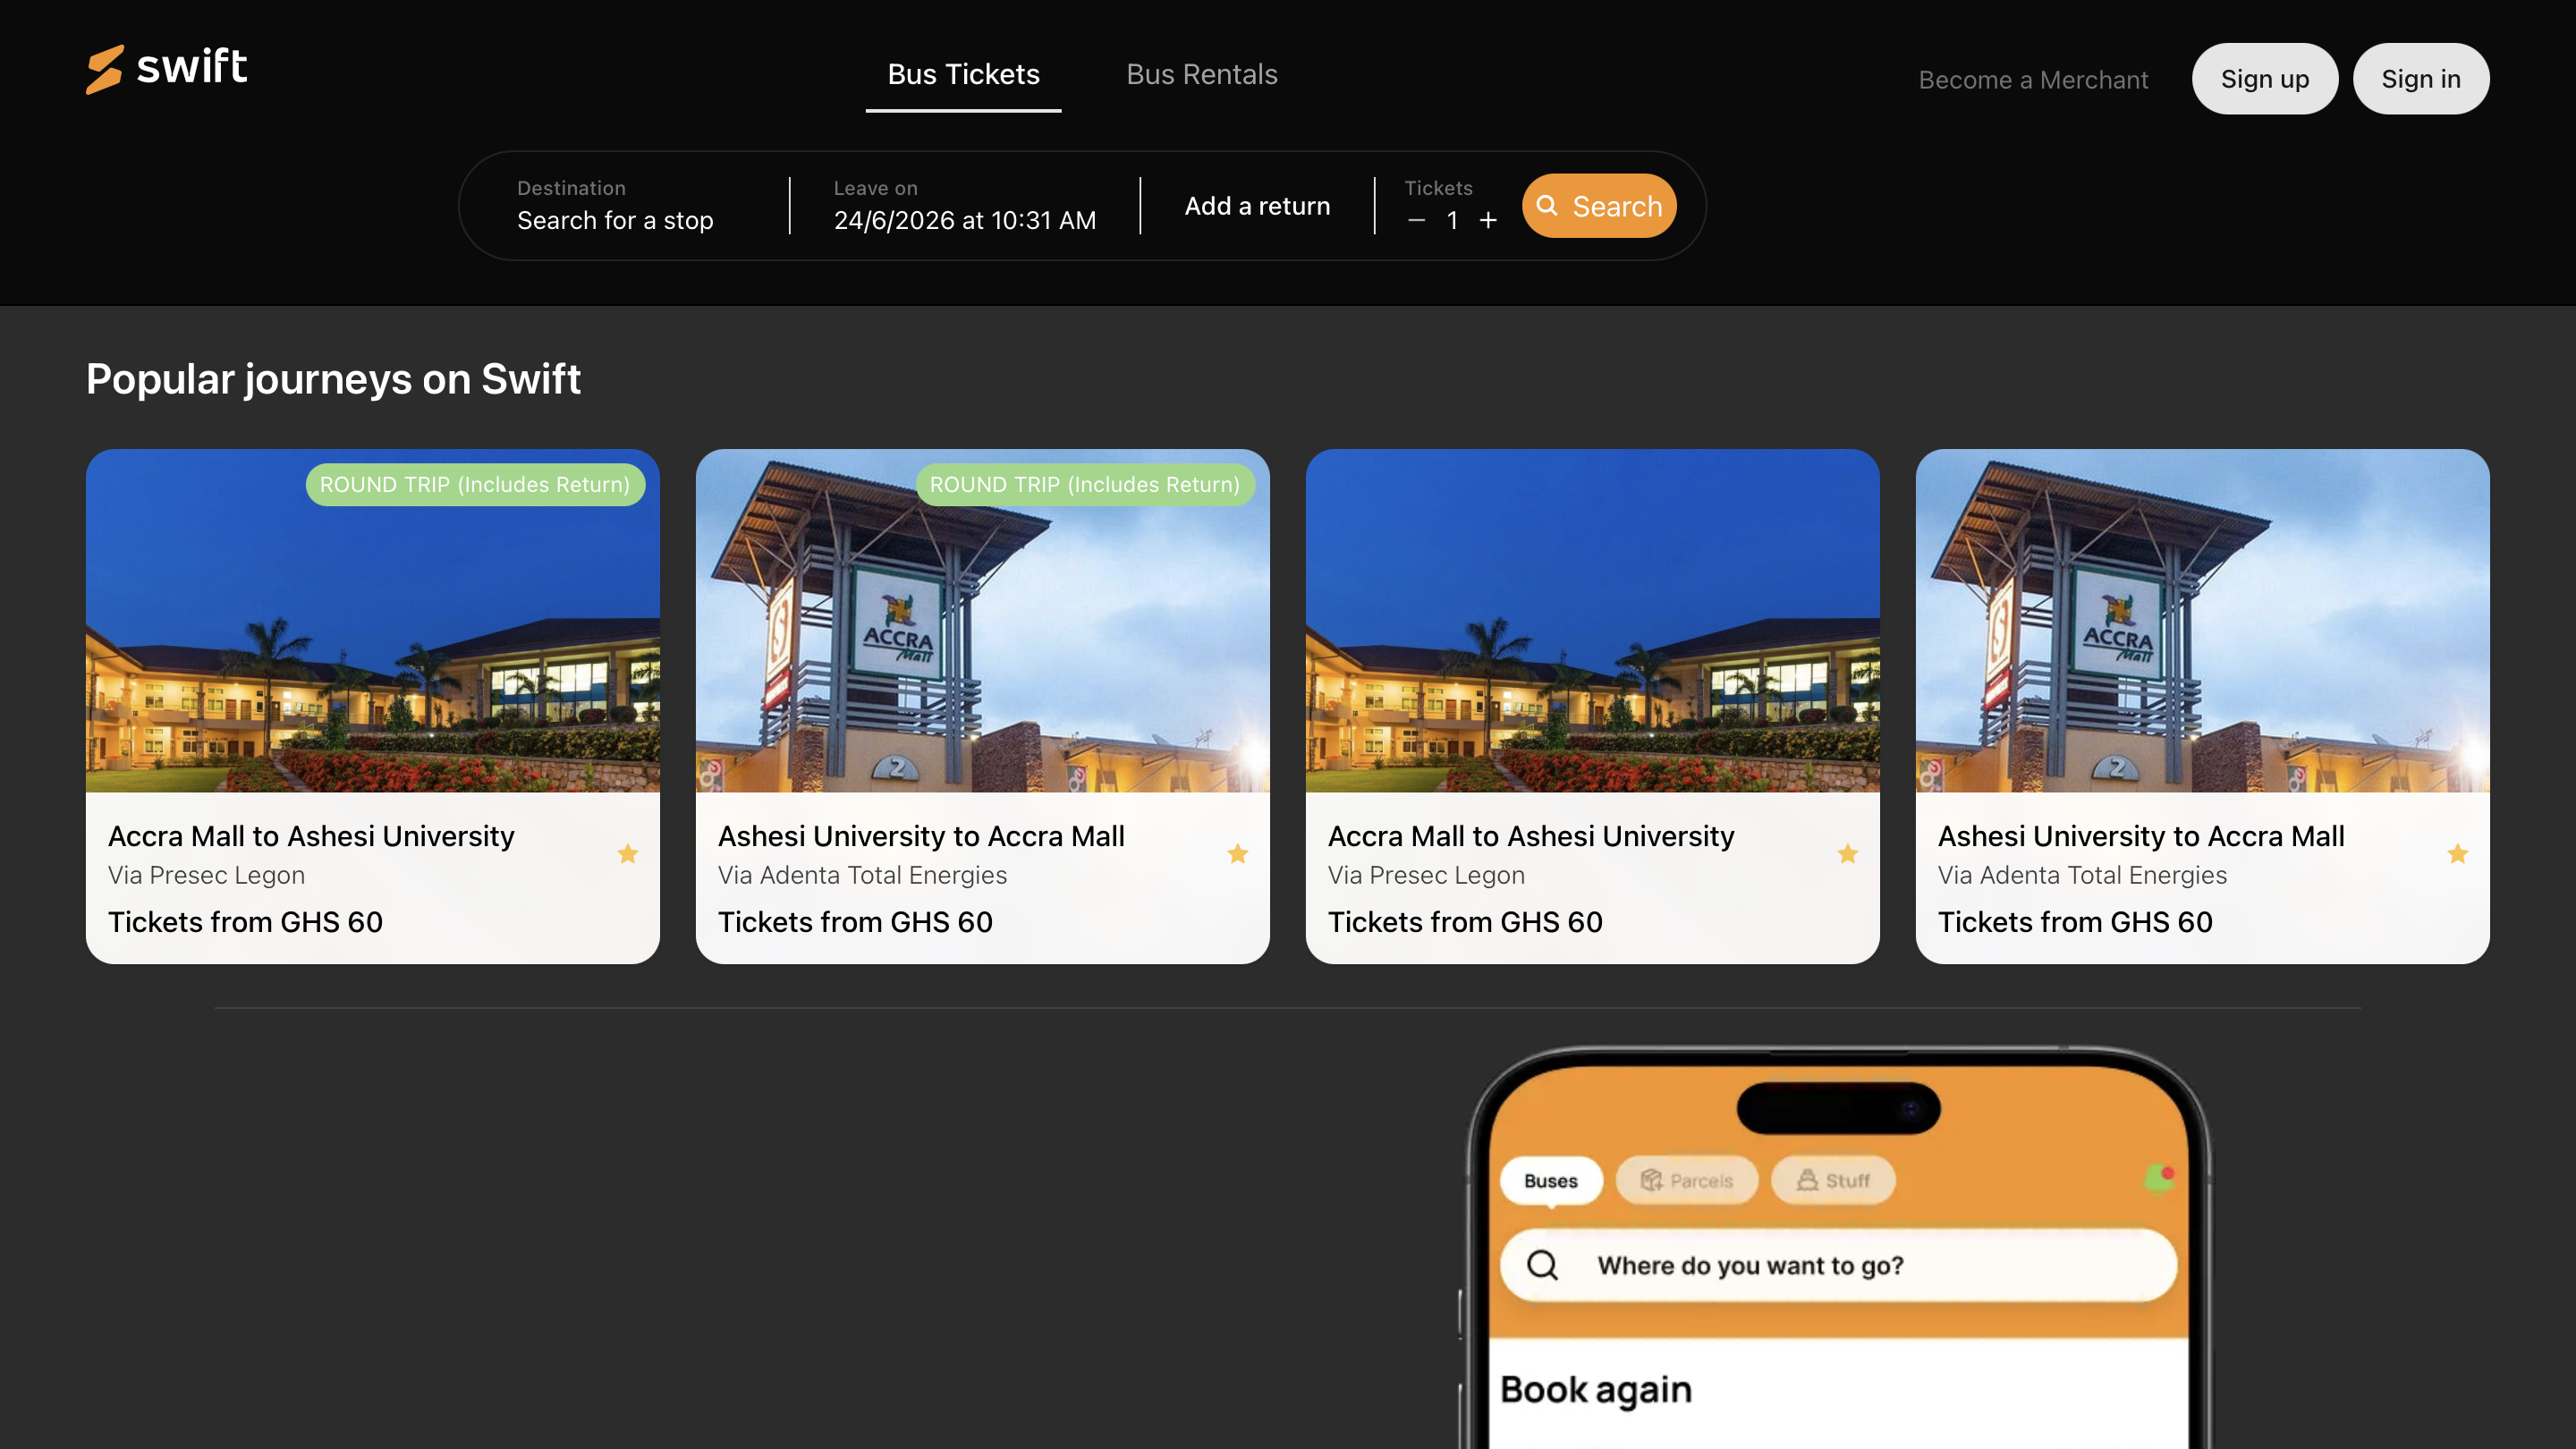Open Become a Merchant link
2576x1449 pixels.
2033,80
